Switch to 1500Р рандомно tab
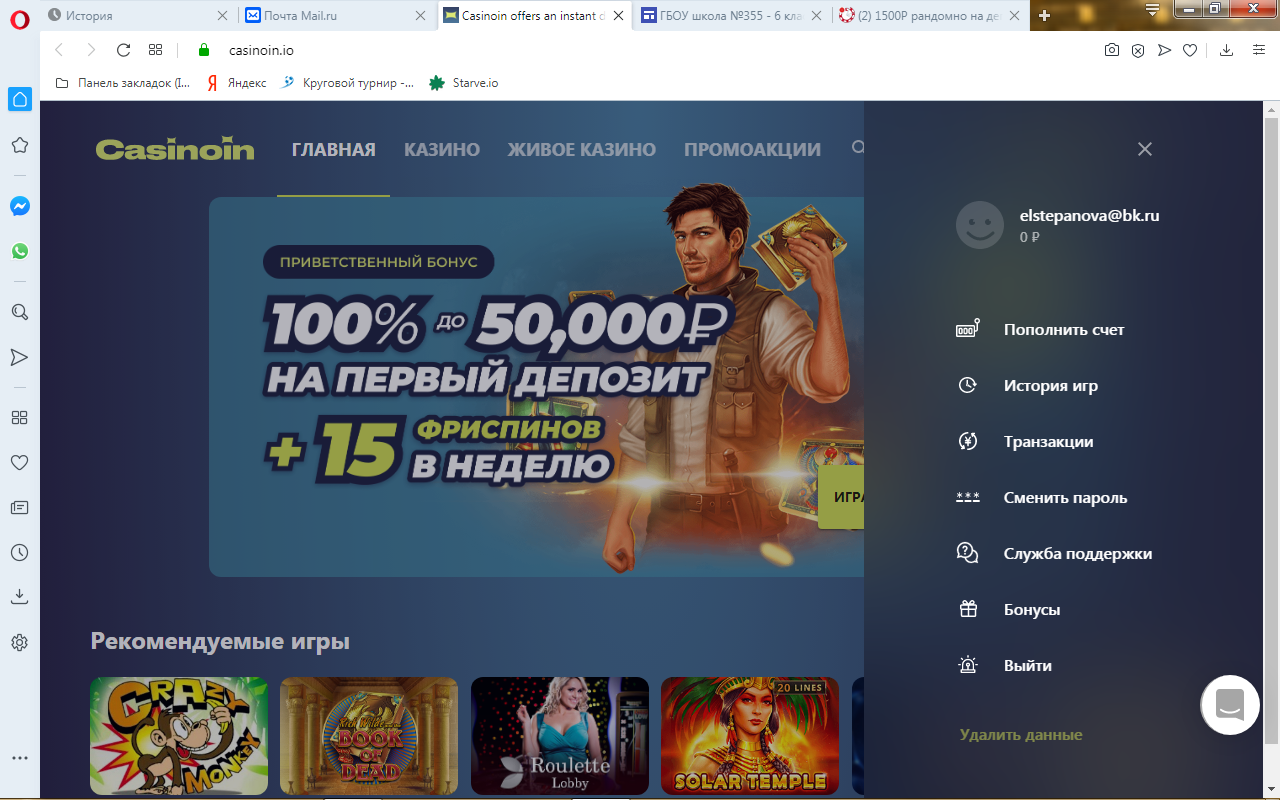1280x800 pixels. pyautogui.click(x=931, y=16)
